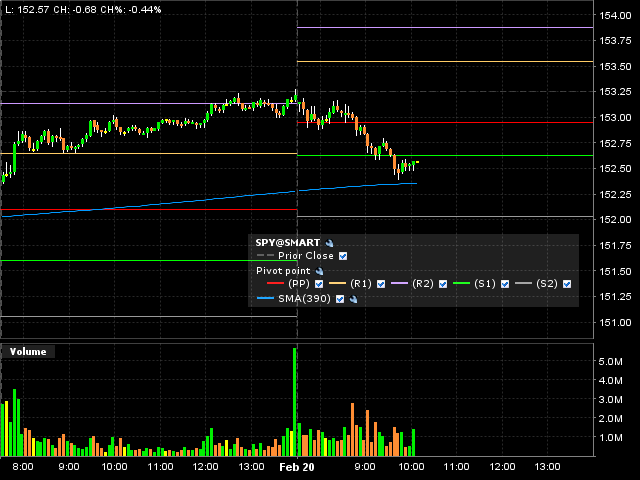The image size is (640, 480).
Task: Click the green (S1) legend color line
Action: [x=461, y=283]
